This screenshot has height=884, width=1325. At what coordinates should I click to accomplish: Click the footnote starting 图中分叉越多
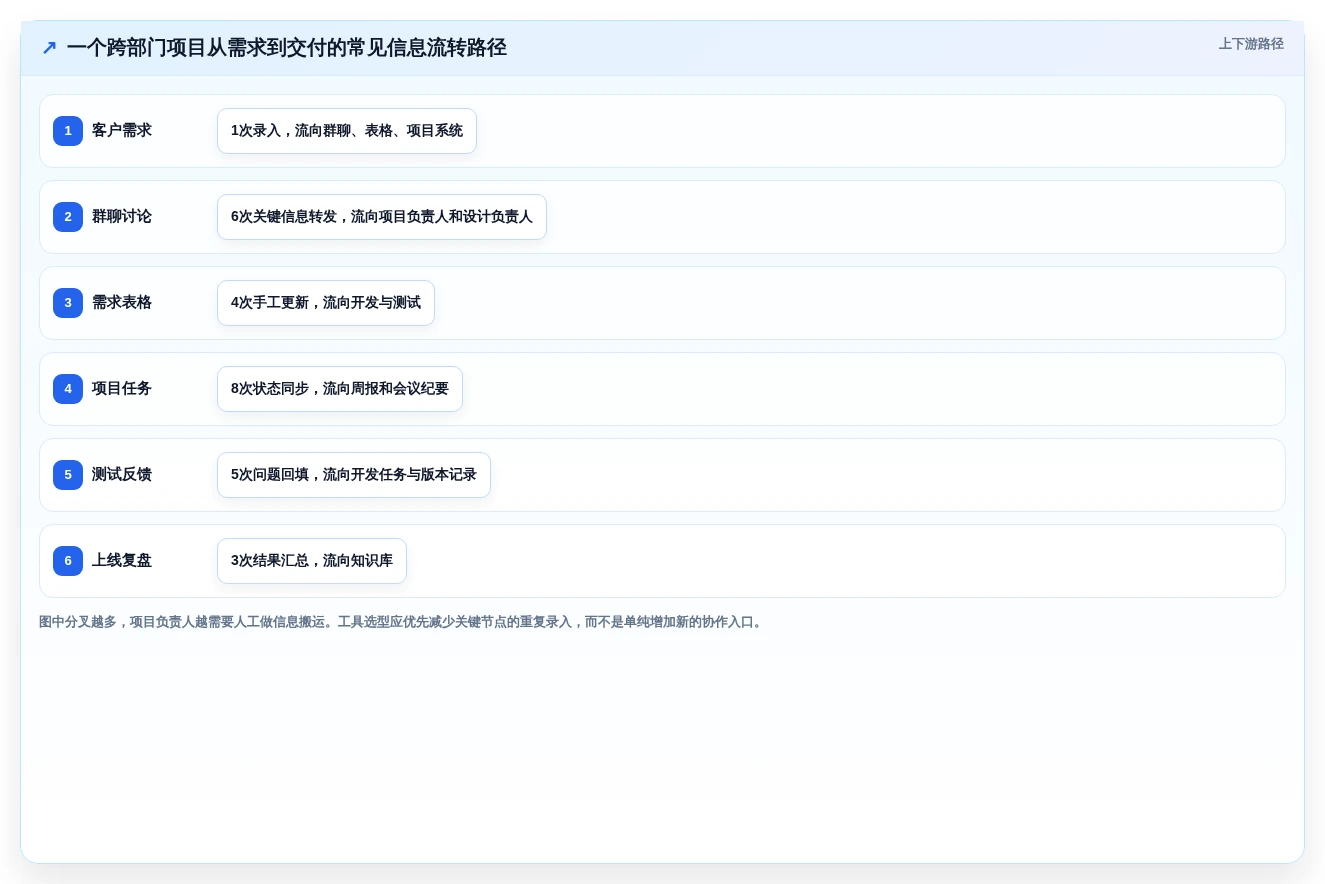(x=403, y=622)
